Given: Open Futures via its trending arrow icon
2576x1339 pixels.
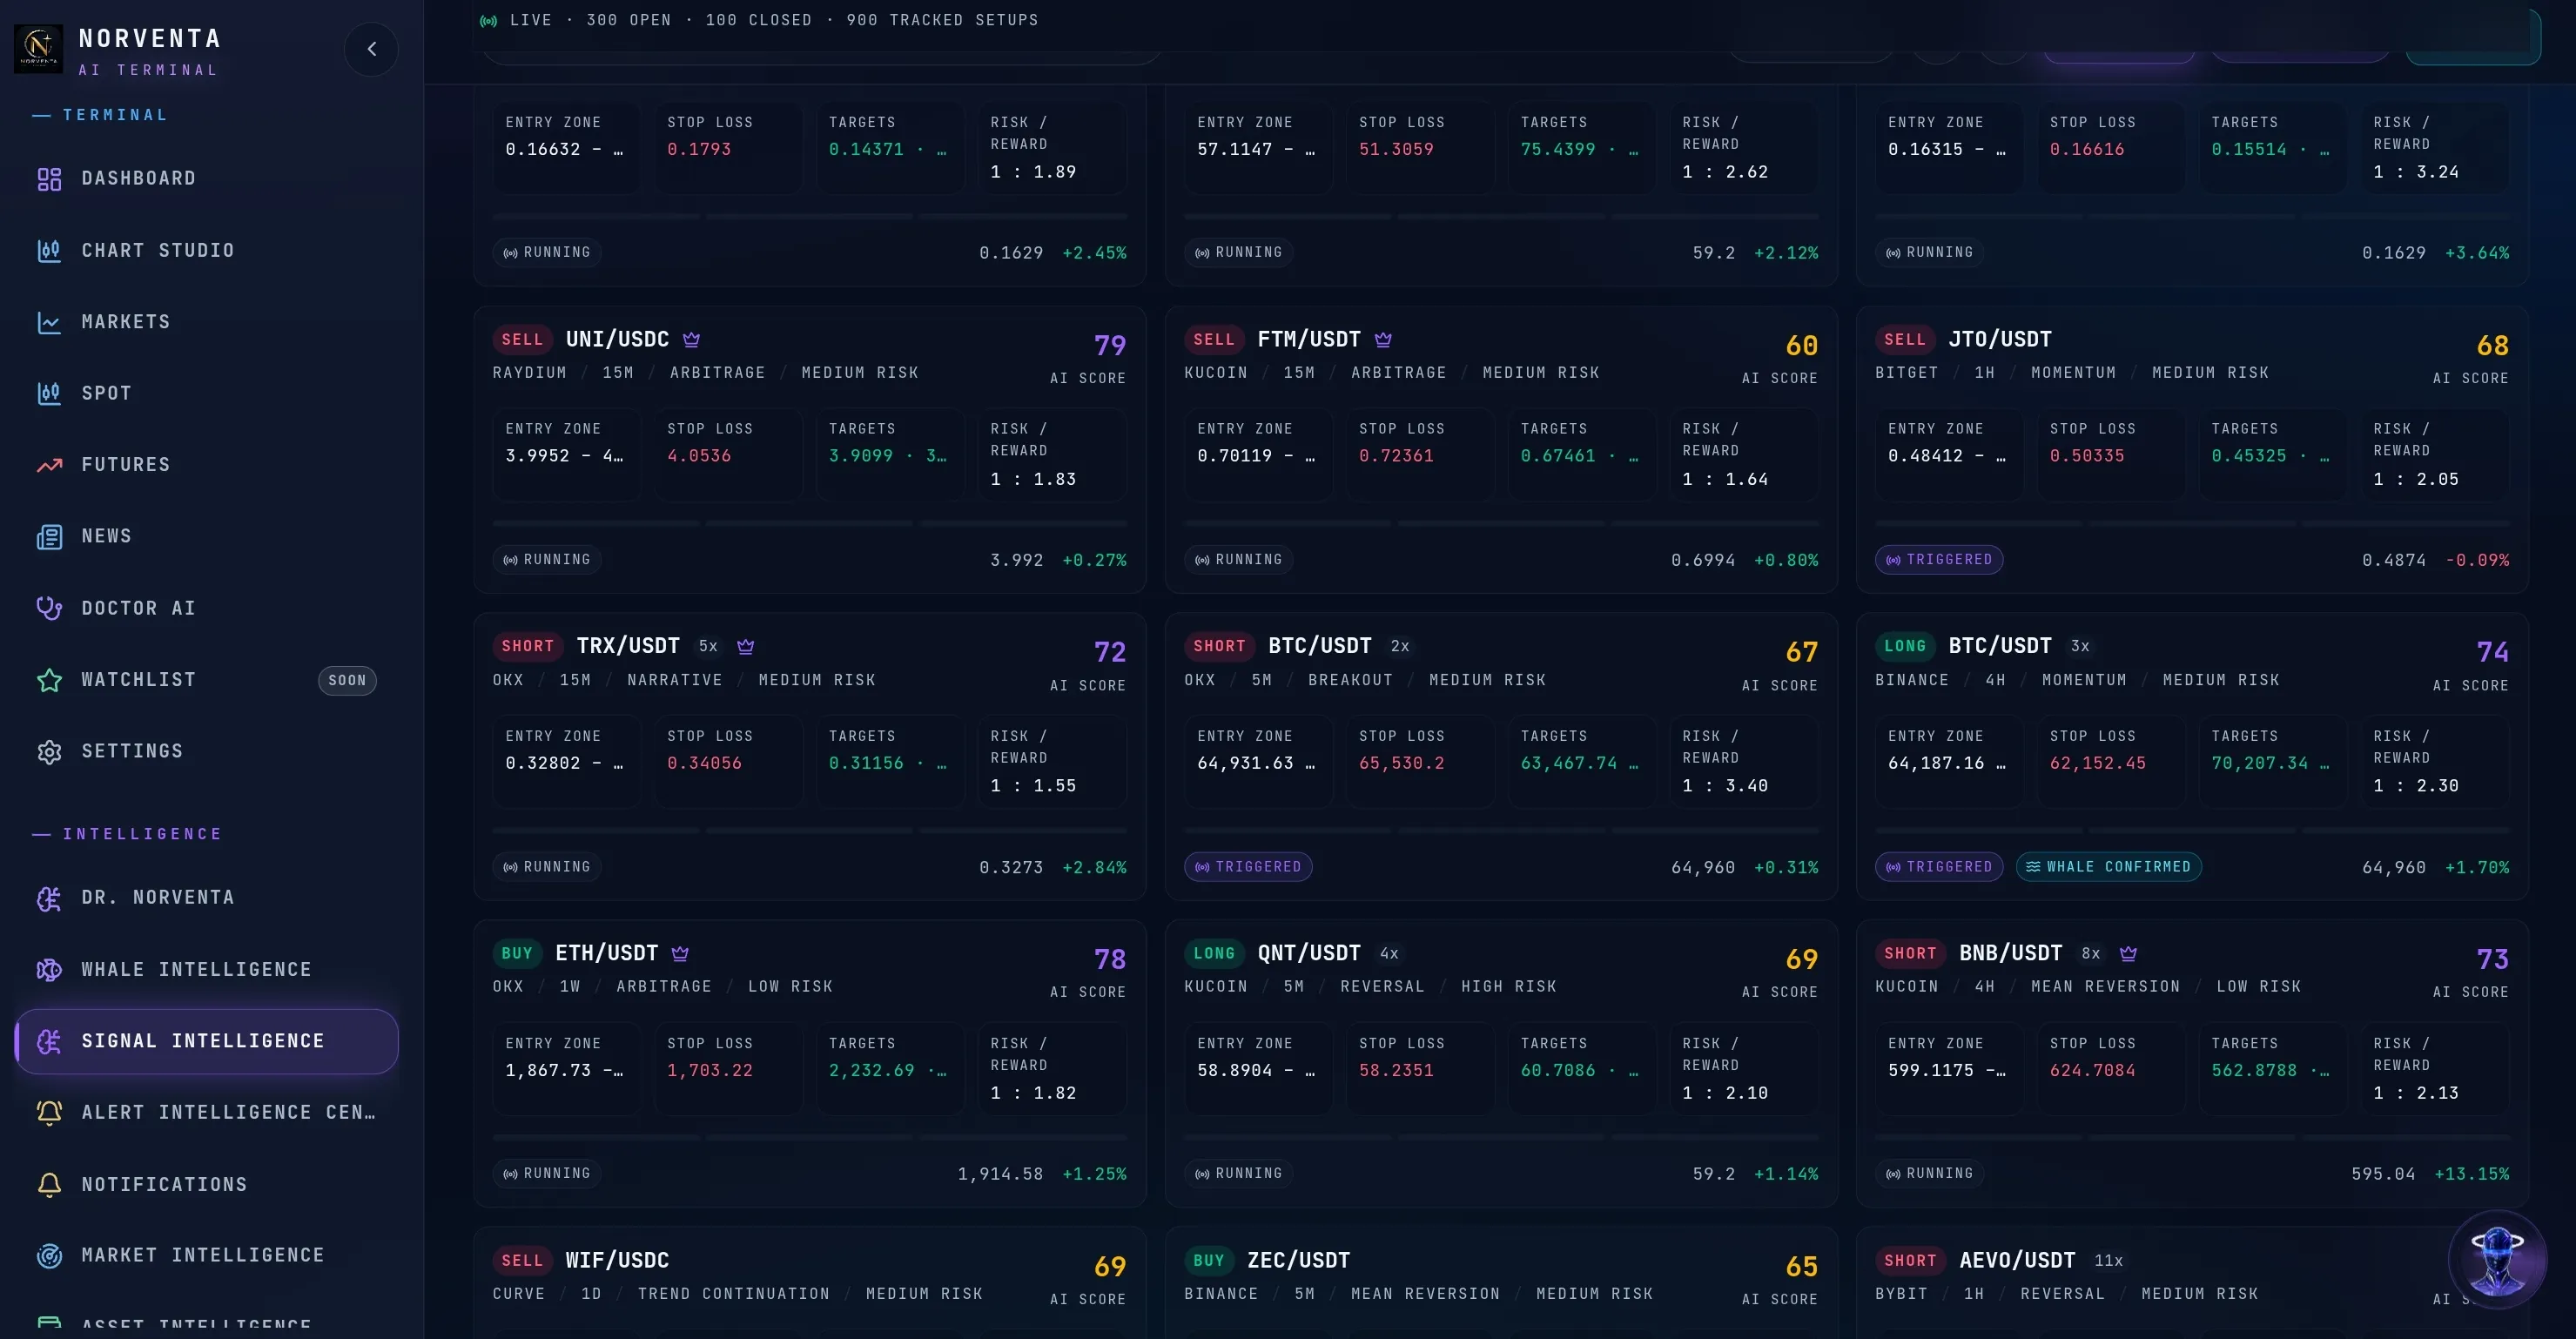Looking at the screenshot, I should pyautogui.click(x=49, y=465).
